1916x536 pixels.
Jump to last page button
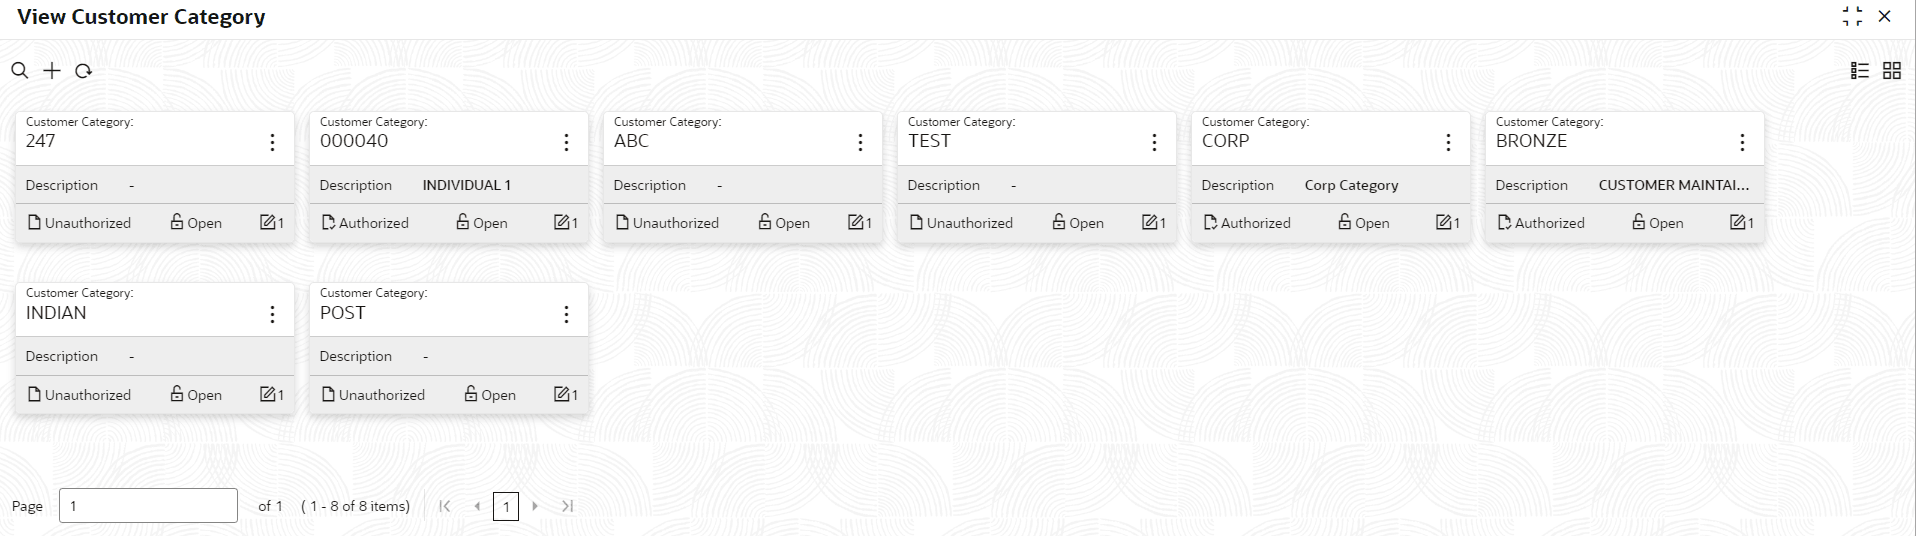(x=567, y=506)
